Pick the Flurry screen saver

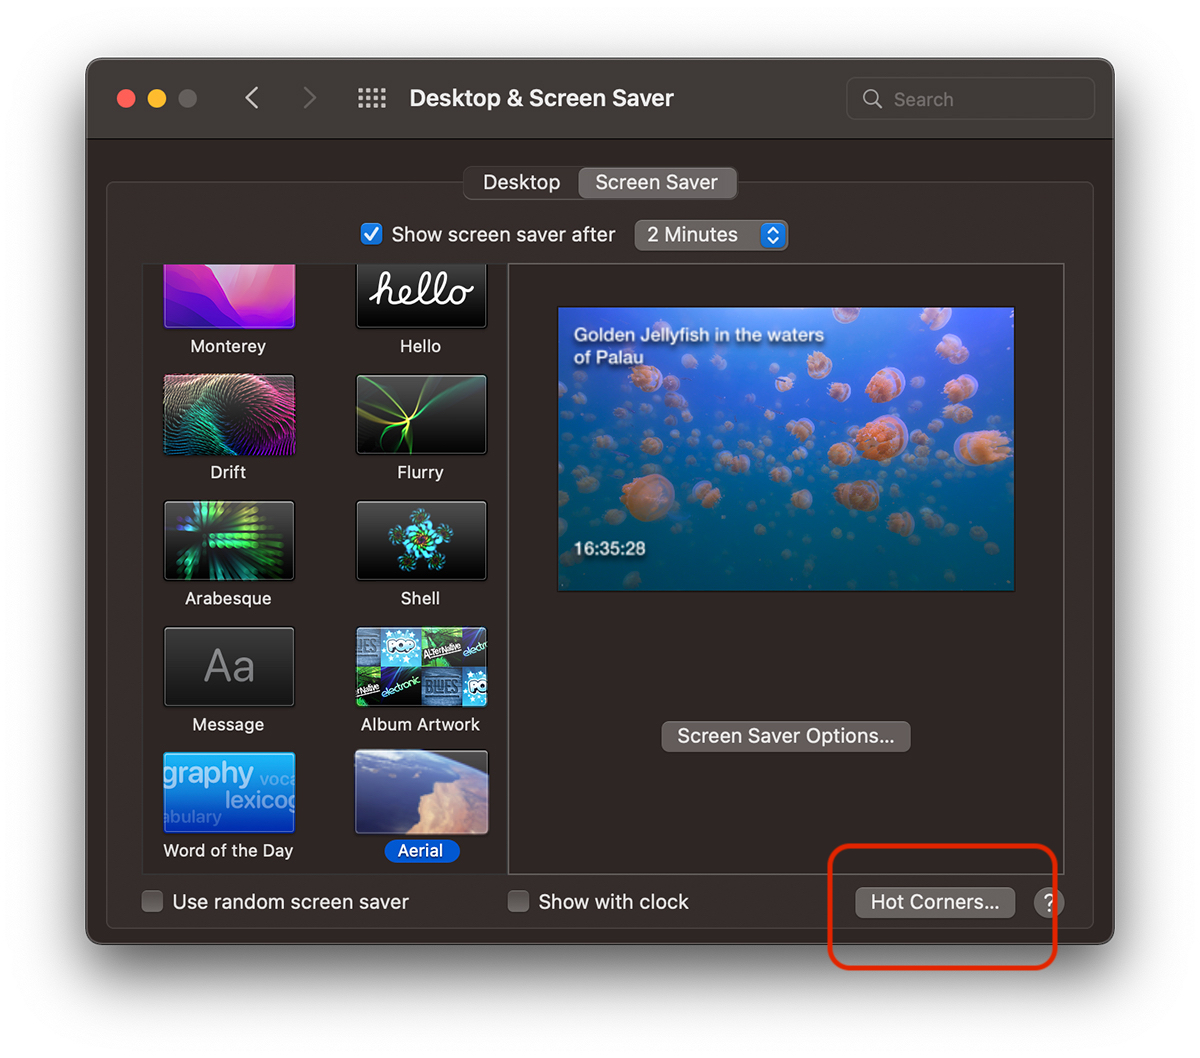421,415
